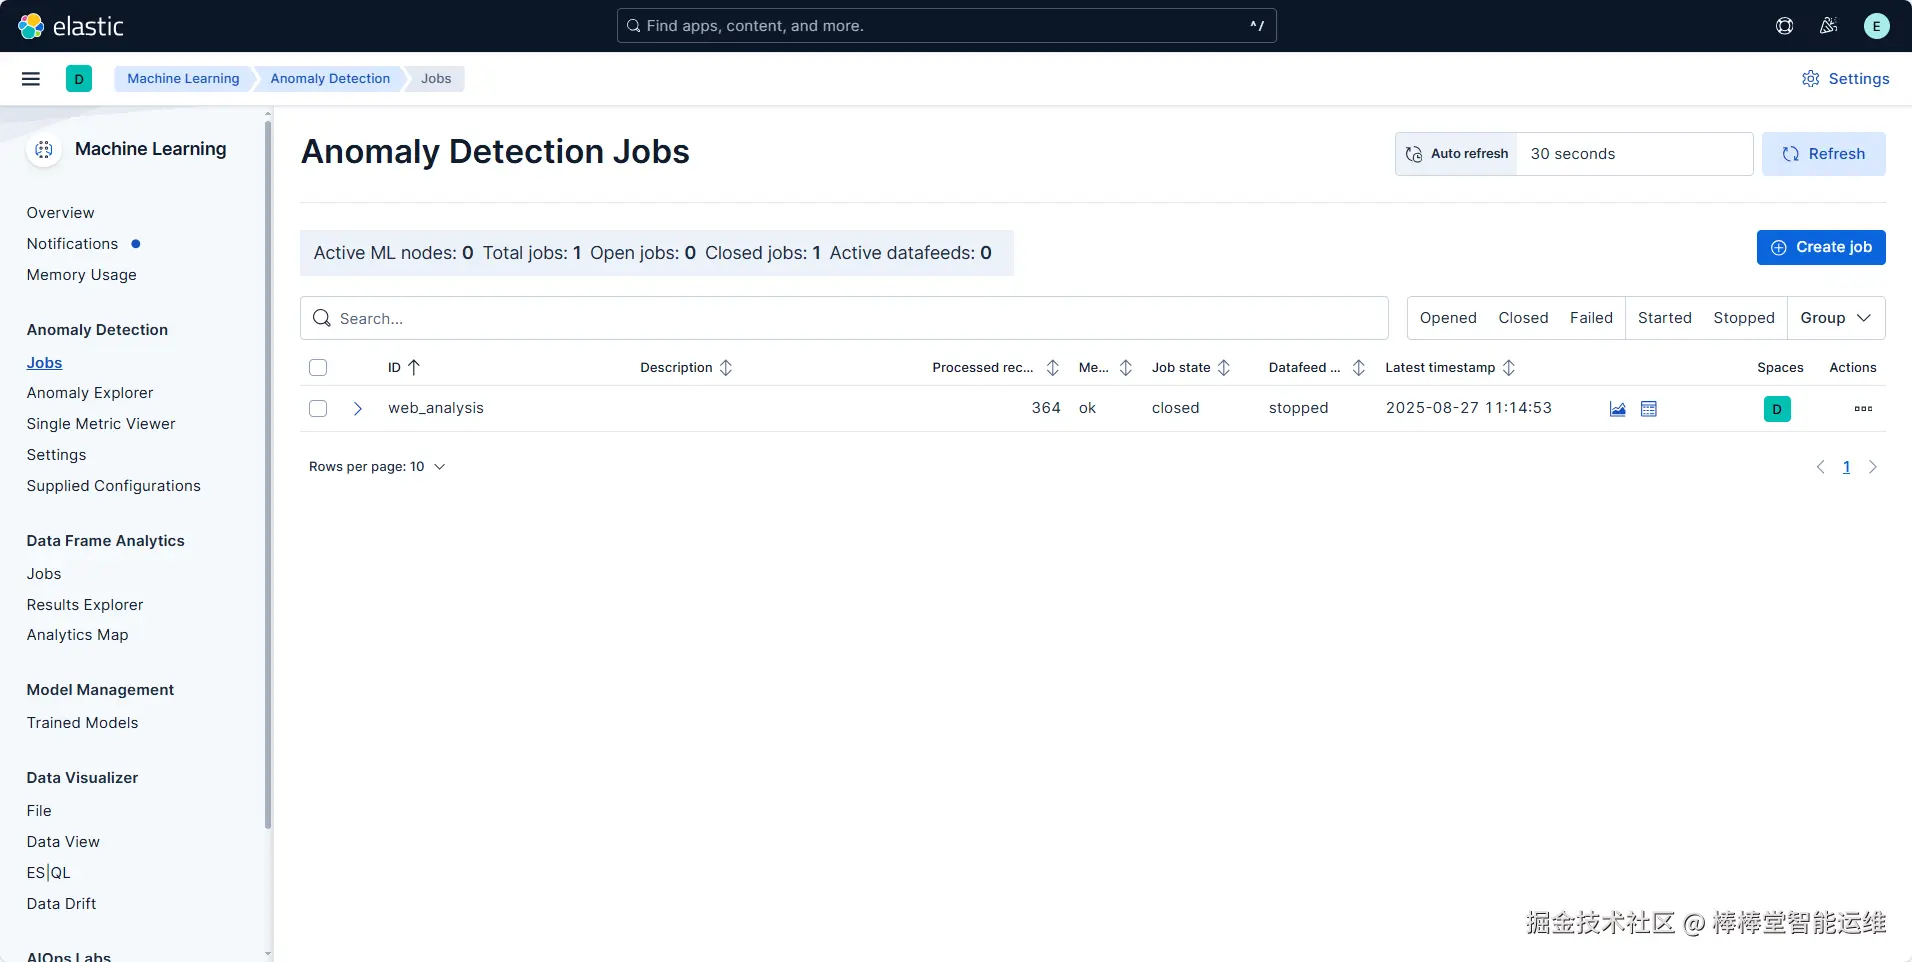Check the web_analysis row checkbox
The width and height of the screenshot is (1912, 962).
(318, 409)
